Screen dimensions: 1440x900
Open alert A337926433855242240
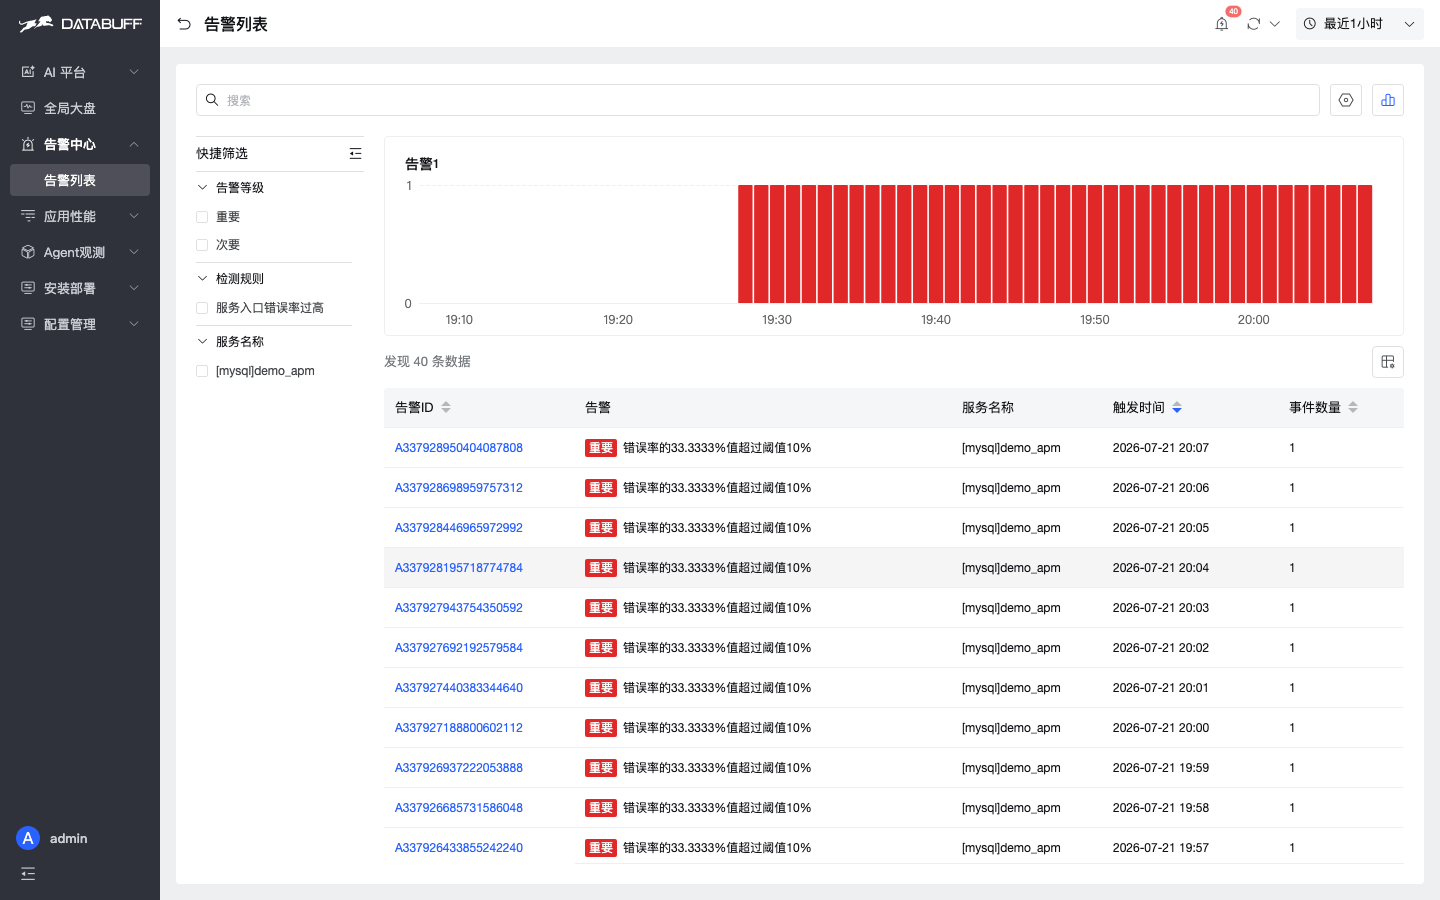(x=459, y=848)
